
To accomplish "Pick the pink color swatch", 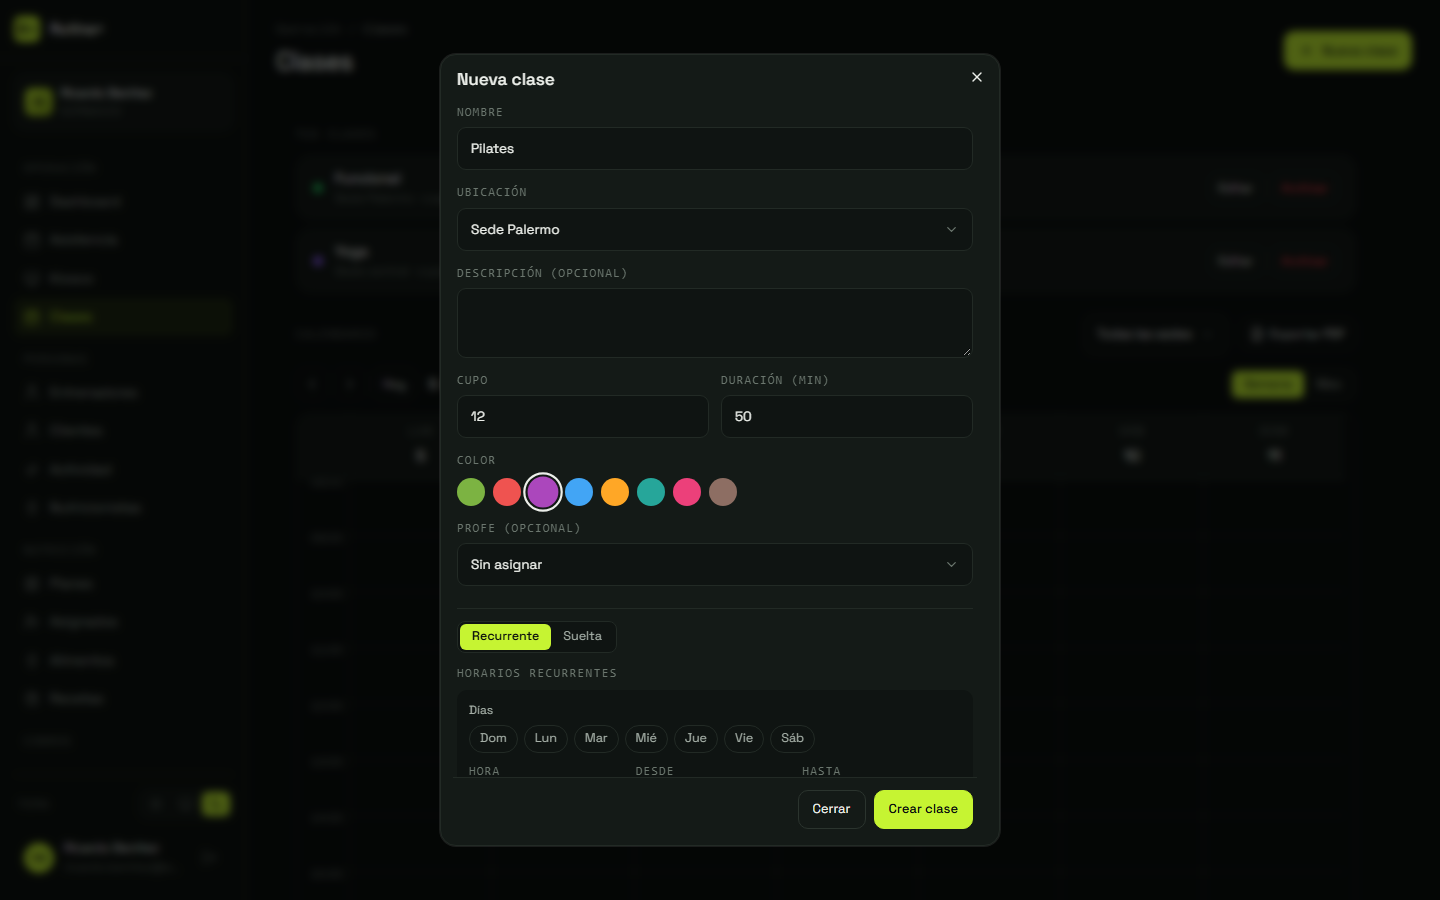I will [x=687, y=492].
